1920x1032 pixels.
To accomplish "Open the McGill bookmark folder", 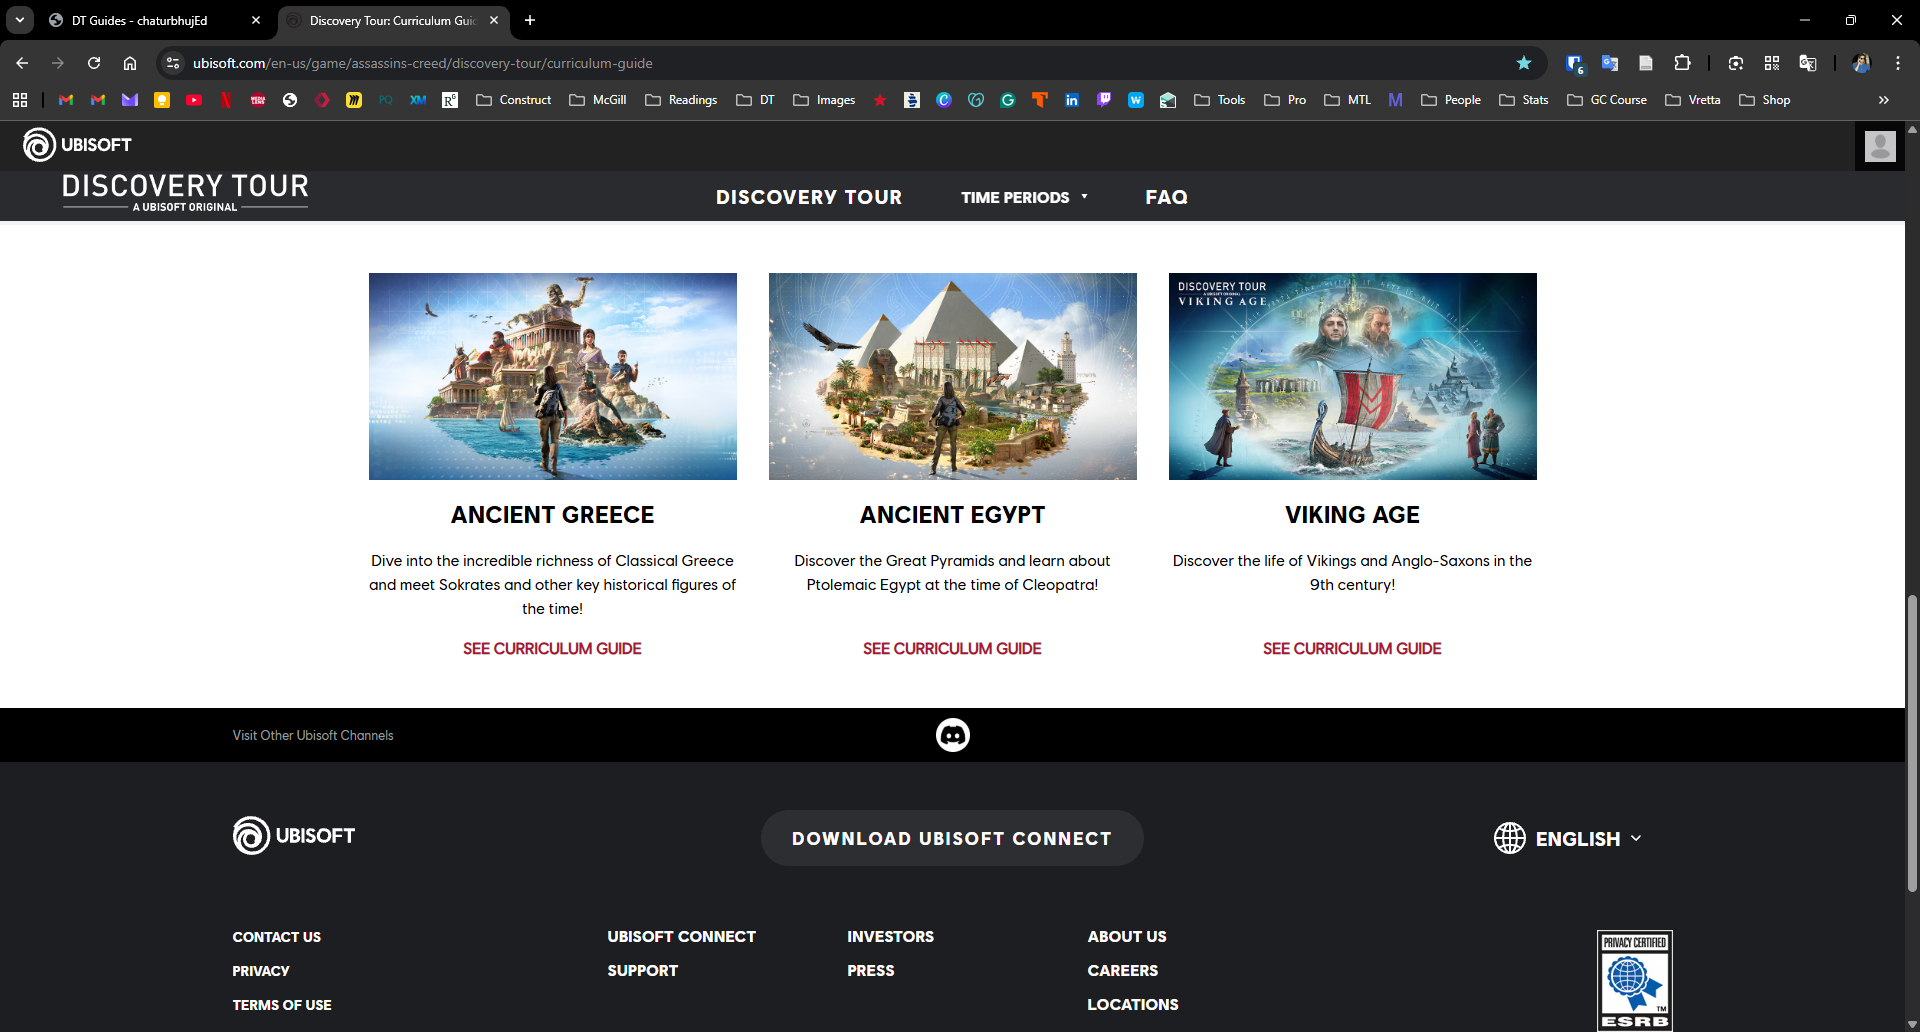I will [598, 100].
